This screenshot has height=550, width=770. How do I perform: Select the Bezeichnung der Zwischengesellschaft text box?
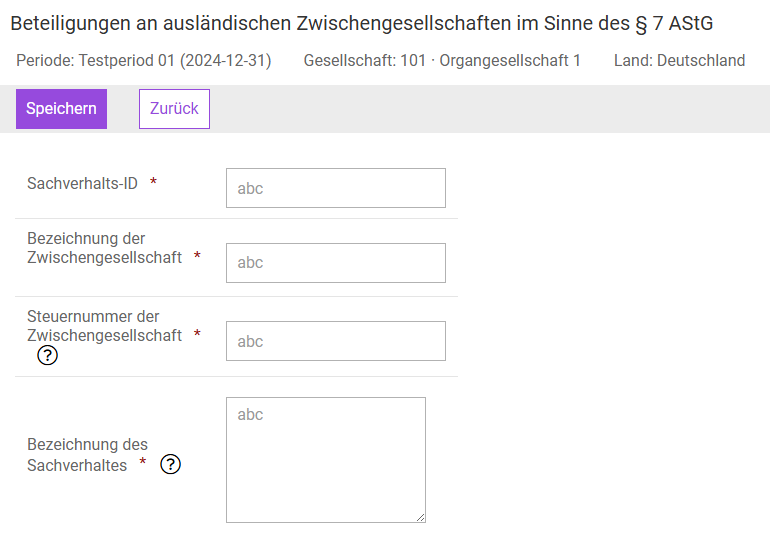click(336, 263)
